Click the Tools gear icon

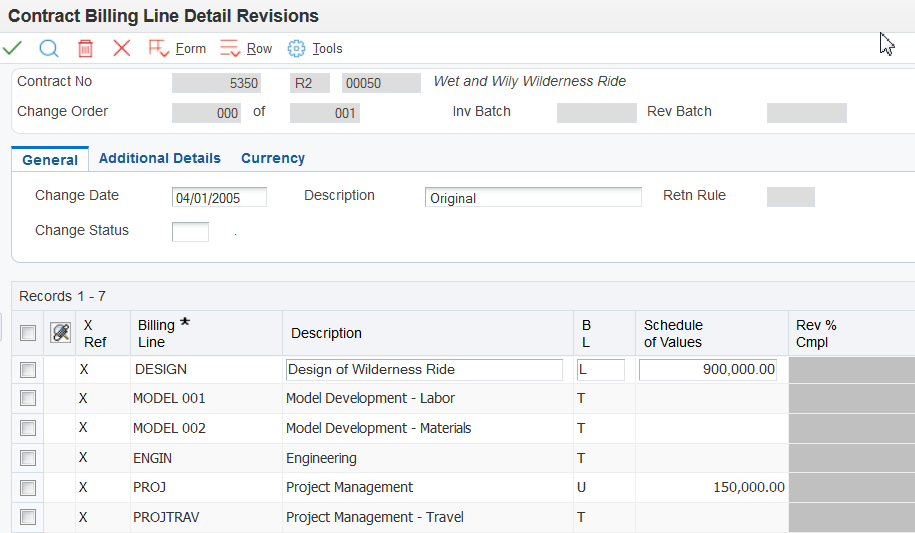click(296, 48)
